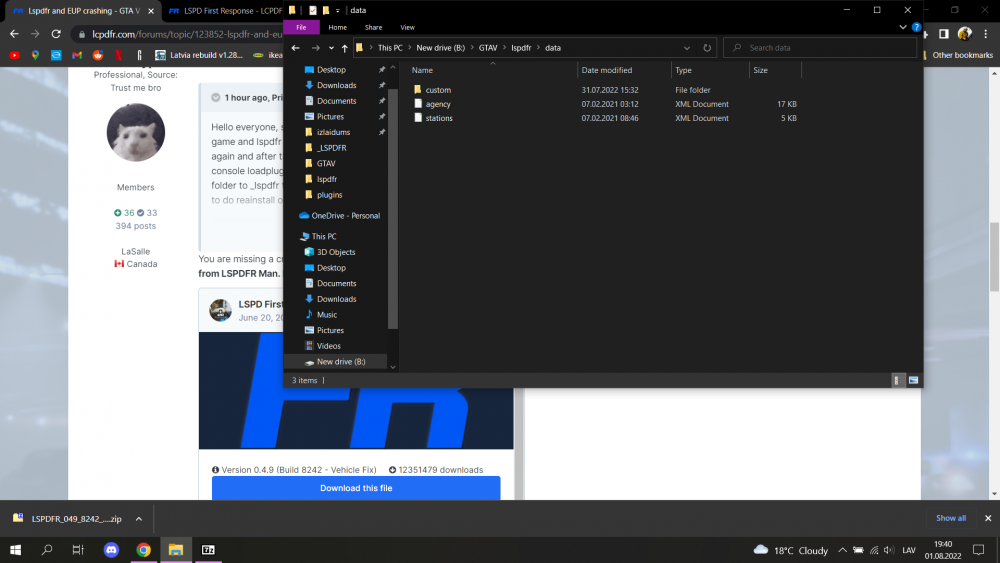Viewport: 1000px width, 563px height.
Task: Go up one folder level
Action: pos(344,48)
